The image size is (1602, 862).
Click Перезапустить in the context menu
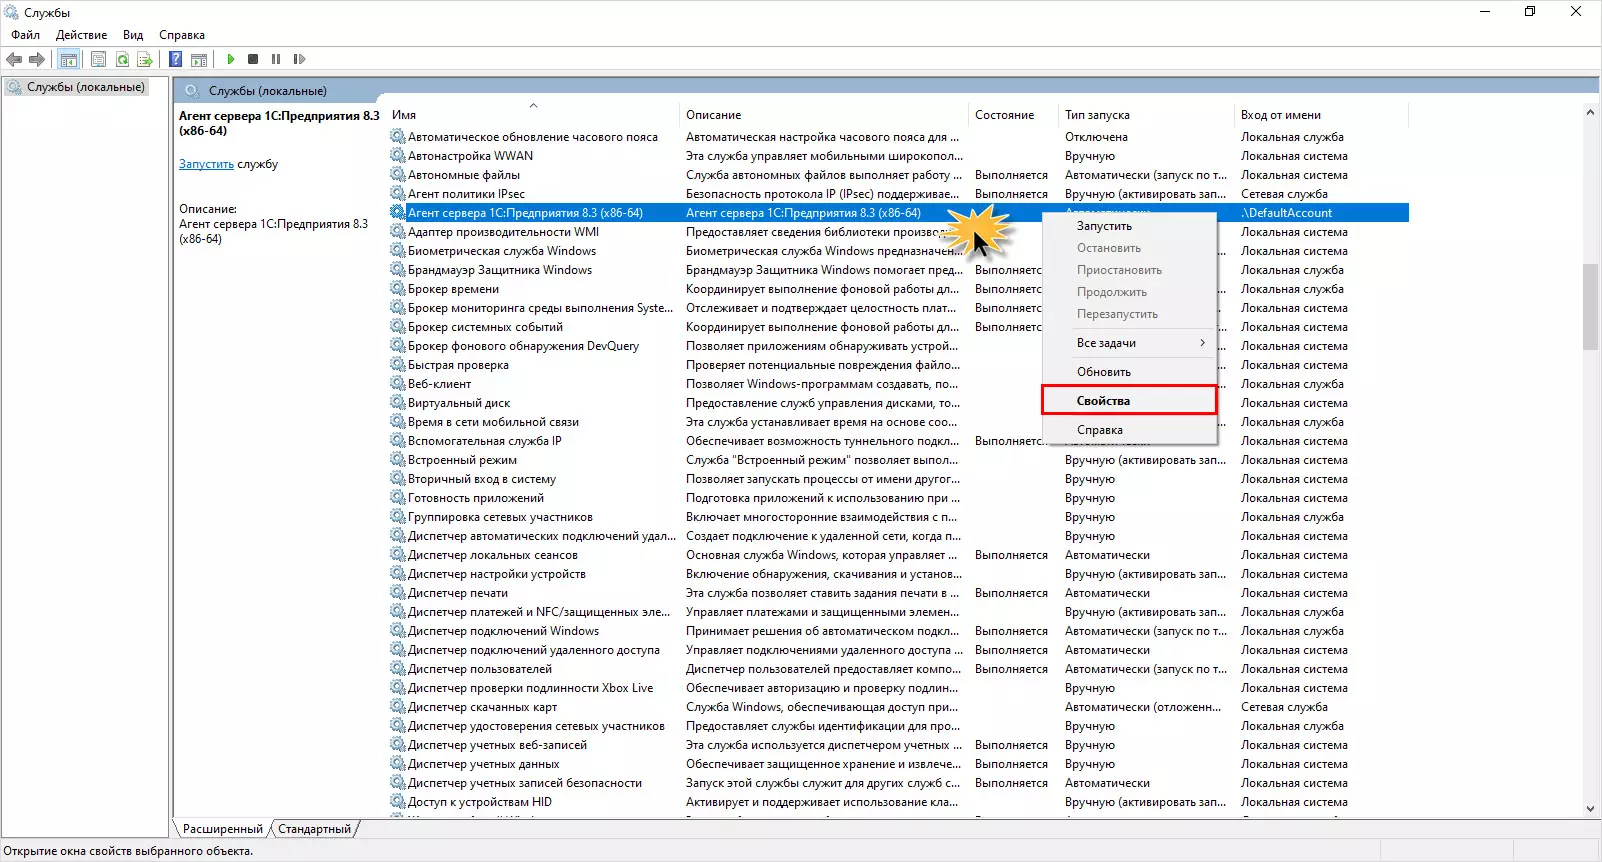1129,314
